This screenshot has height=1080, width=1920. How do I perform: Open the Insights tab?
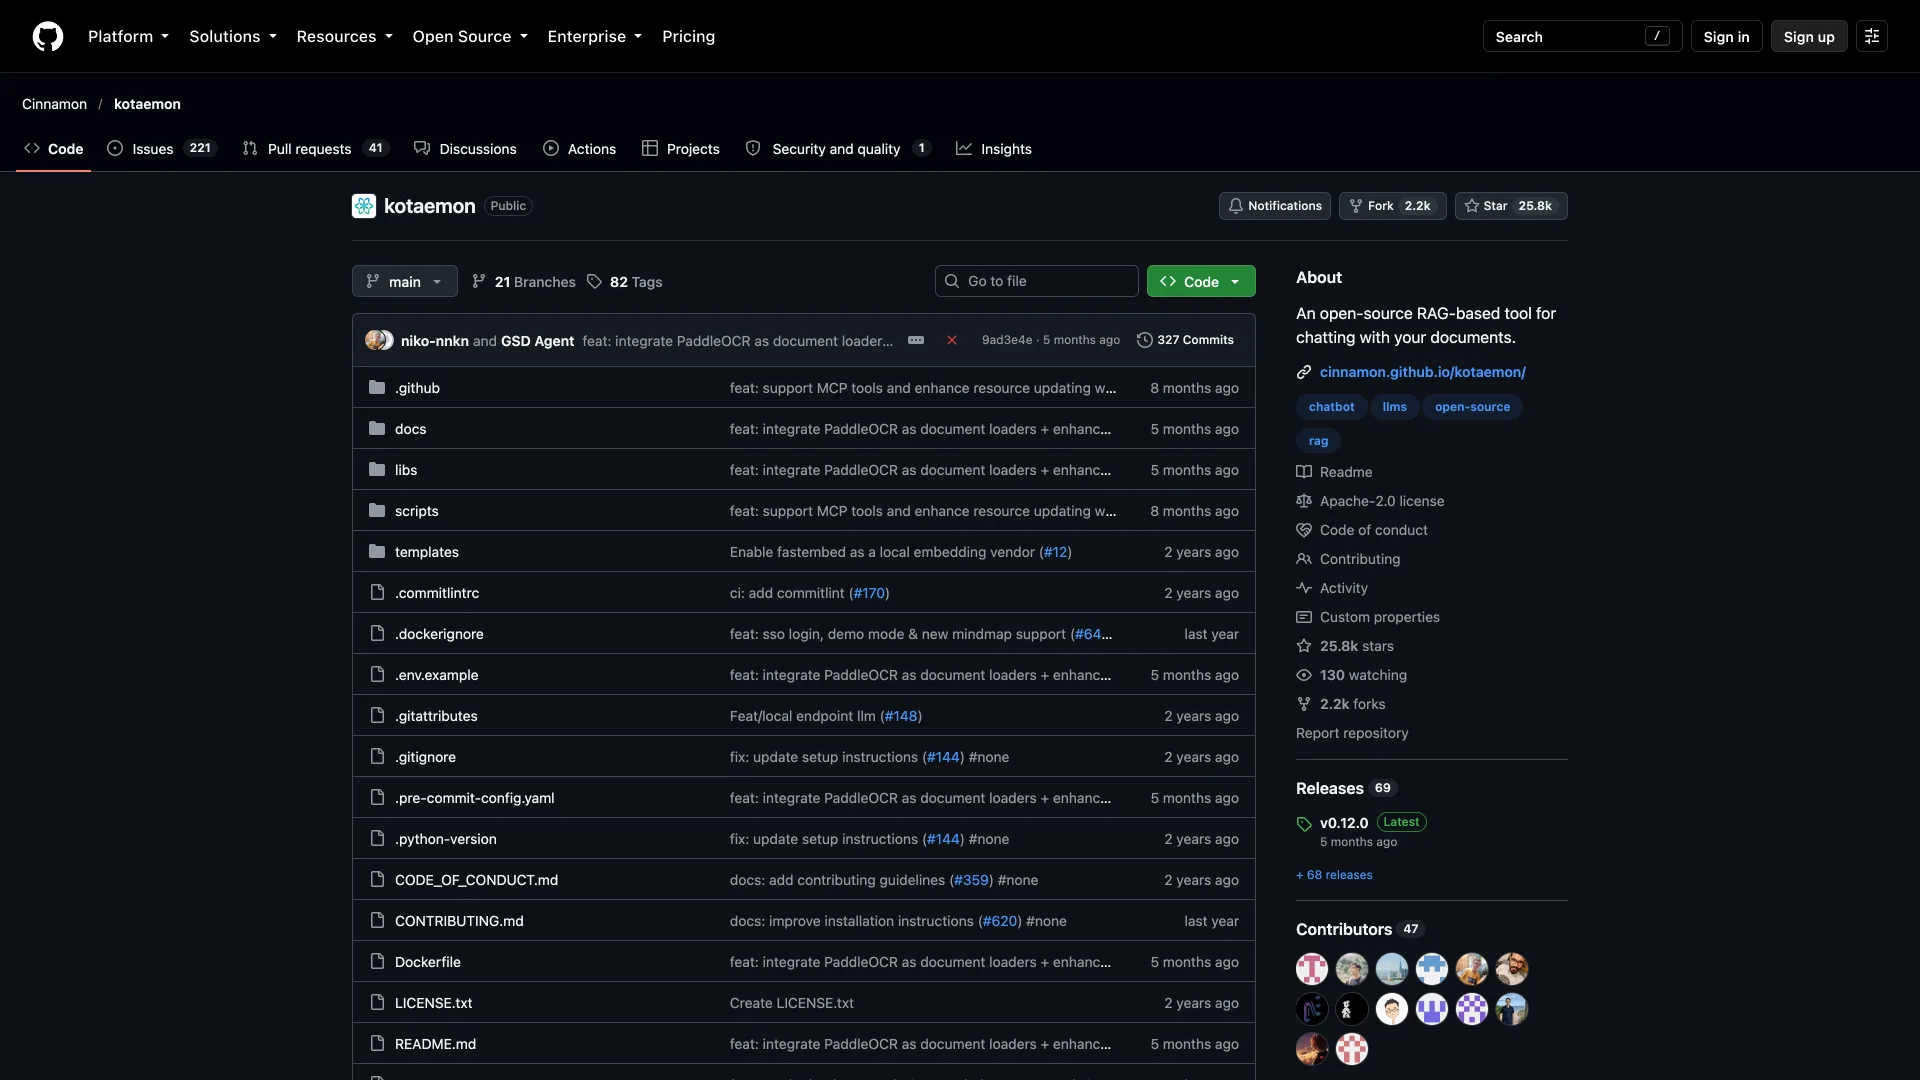click(x=994, y=149)
